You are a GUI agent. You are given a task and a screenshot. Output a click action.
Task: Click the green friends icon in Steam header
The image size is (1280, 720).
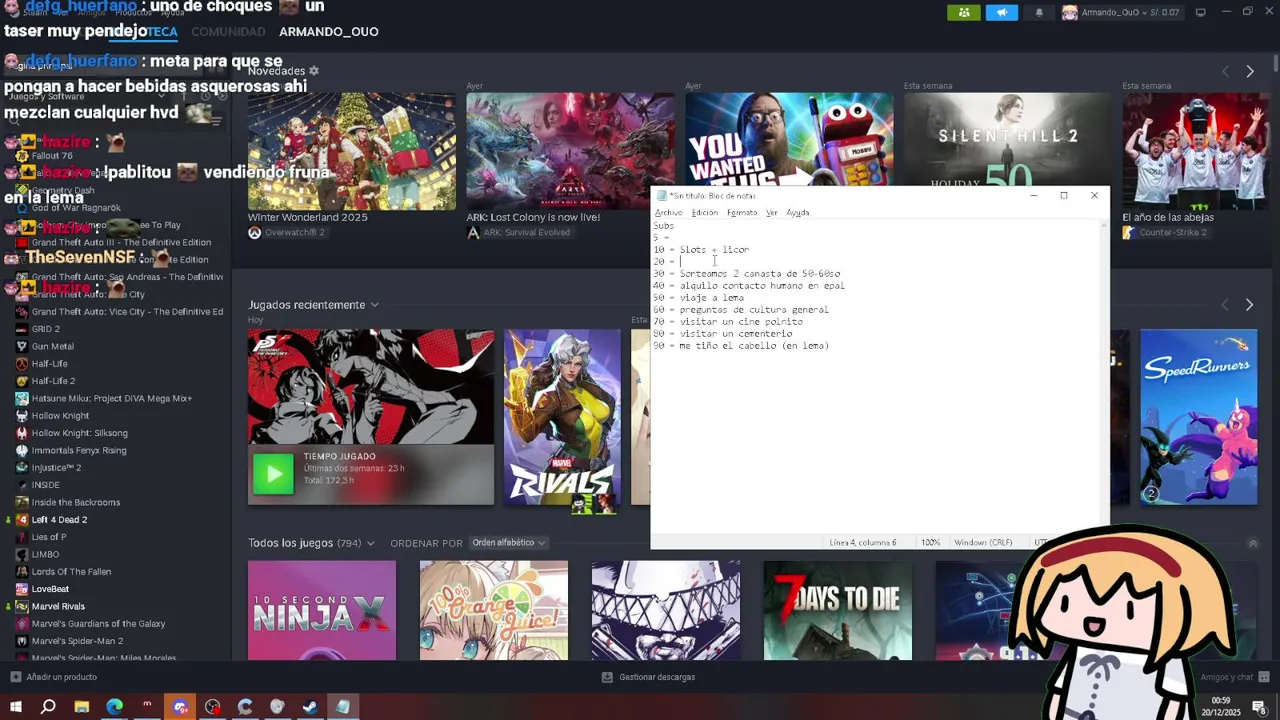pyautogui.click(x=963, y=12)
